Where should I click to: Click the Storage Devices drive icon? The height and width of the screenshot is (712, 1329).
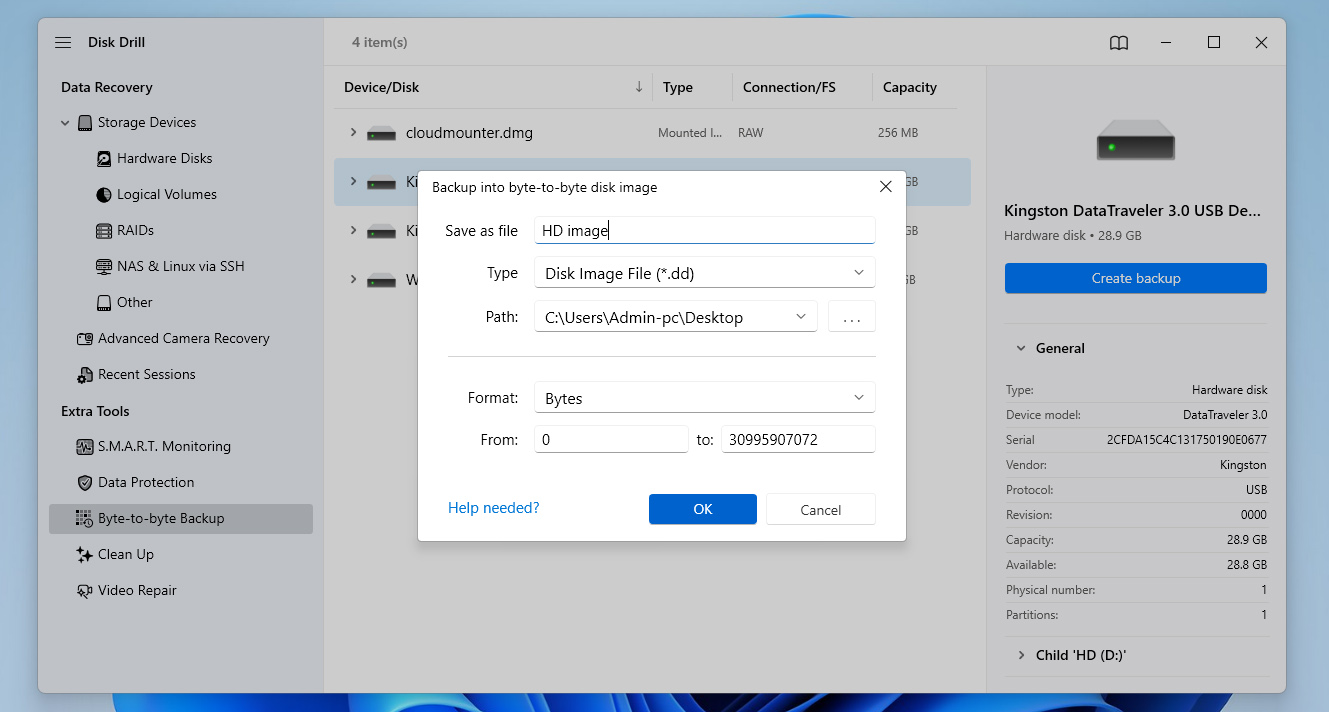[x=85, y=123]
